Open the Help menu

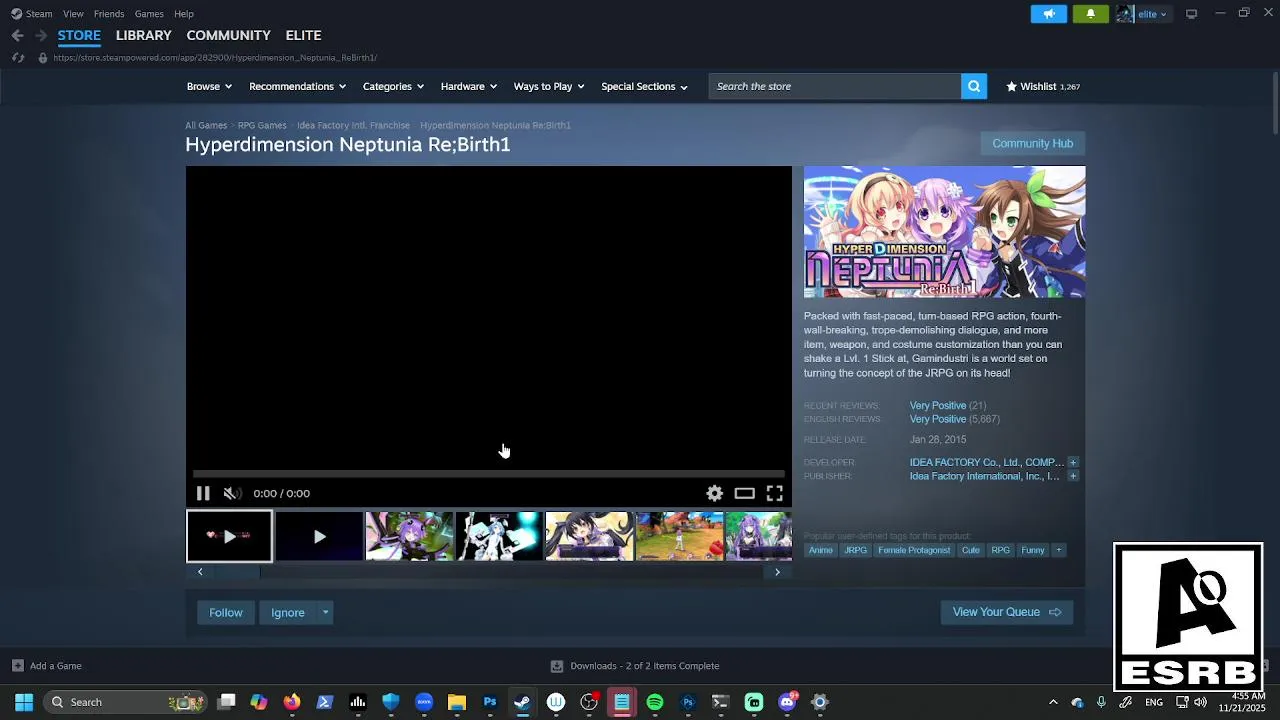[184, 14]
